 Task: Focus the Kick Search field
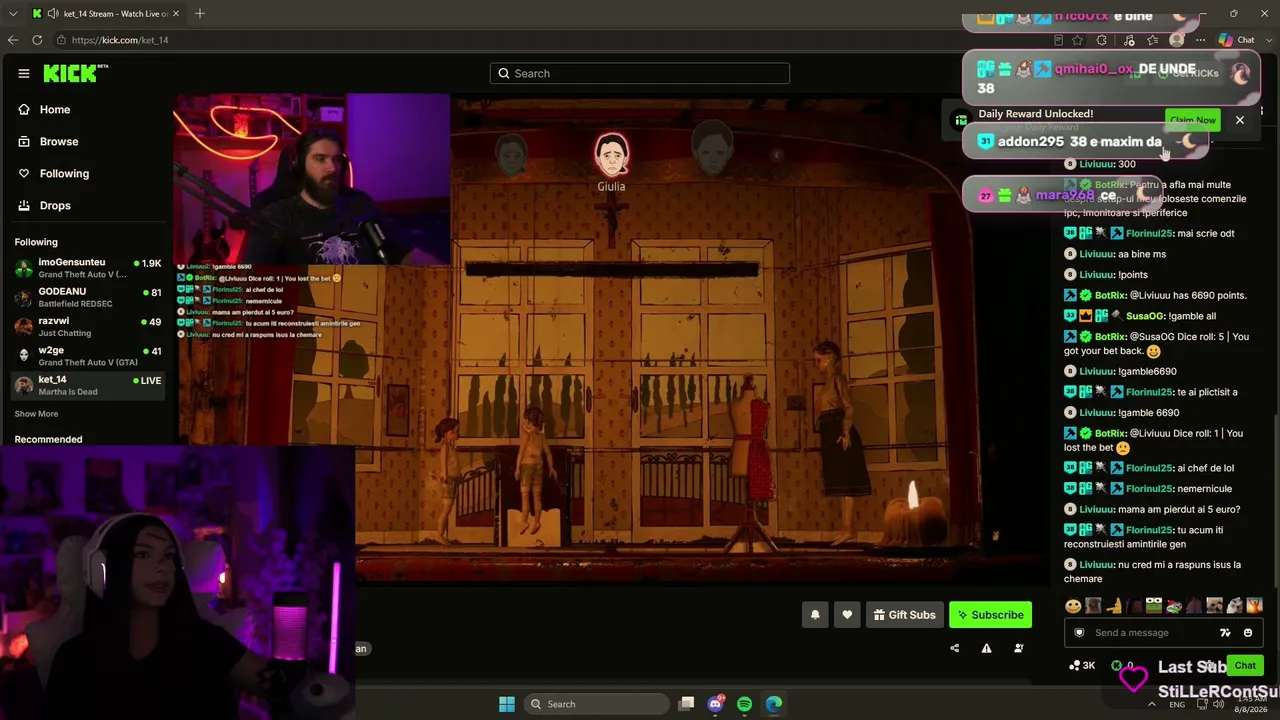coord(640,73)
